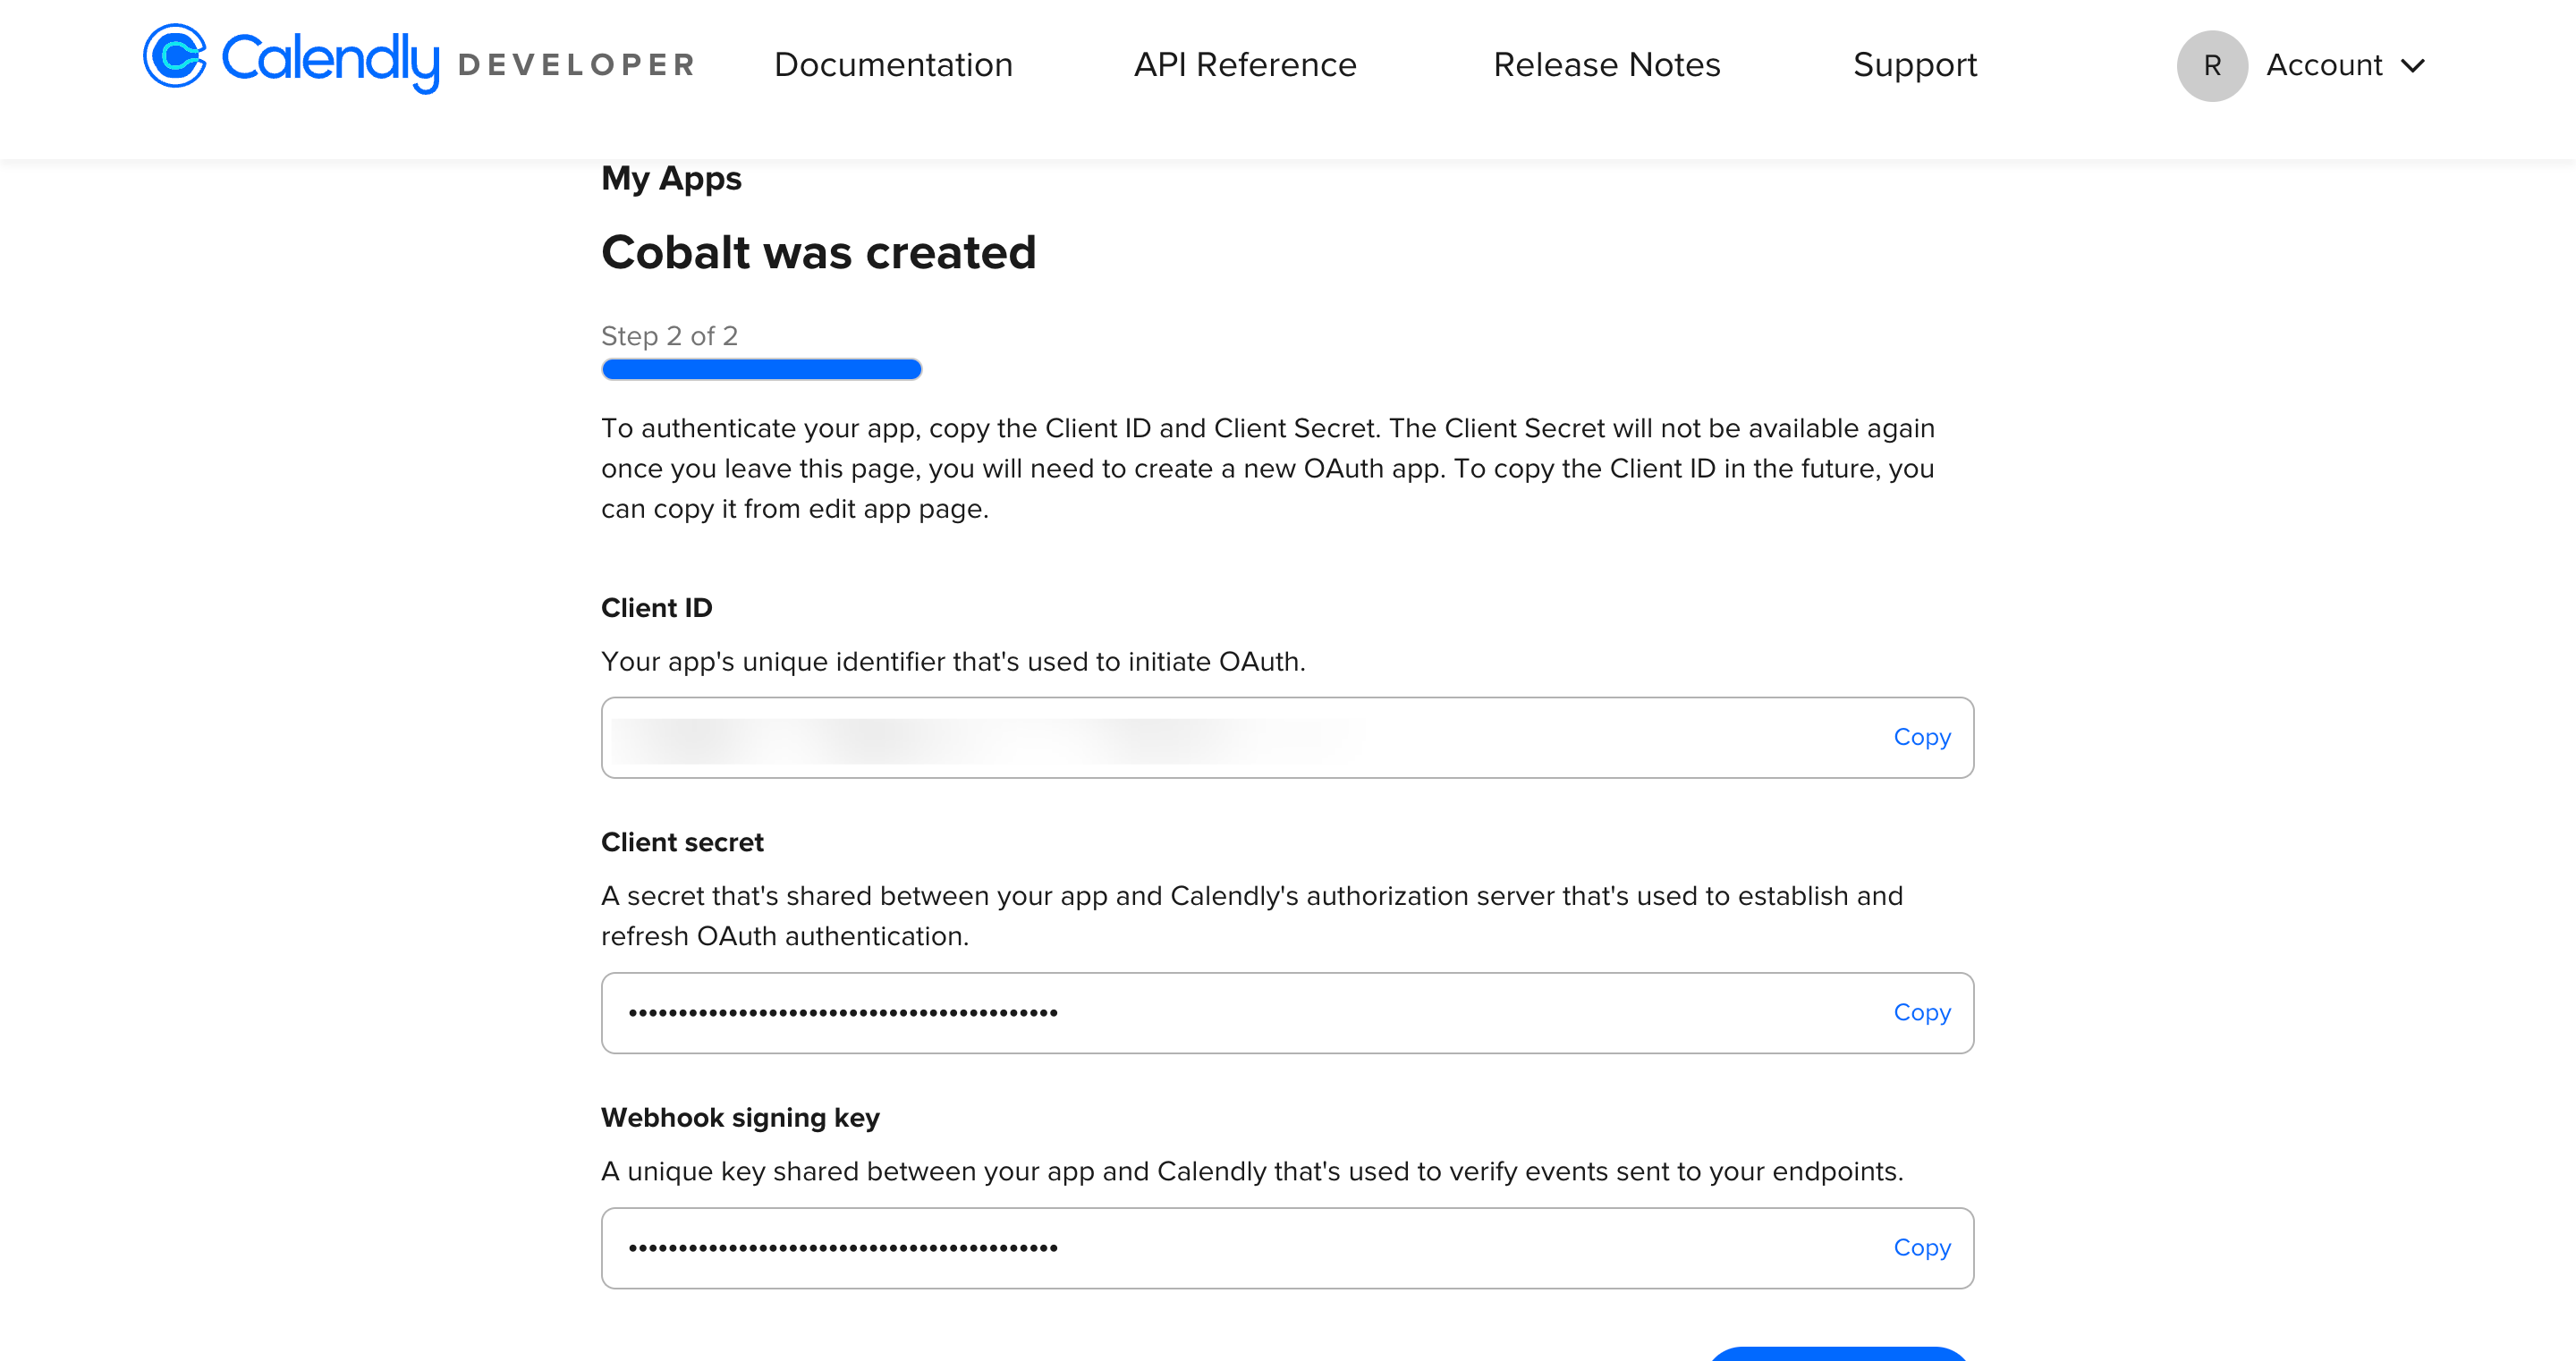Open Release Notes page
This screenshot has width=2576, height=1361.
pyautogui.click(x=1606, y=65)
